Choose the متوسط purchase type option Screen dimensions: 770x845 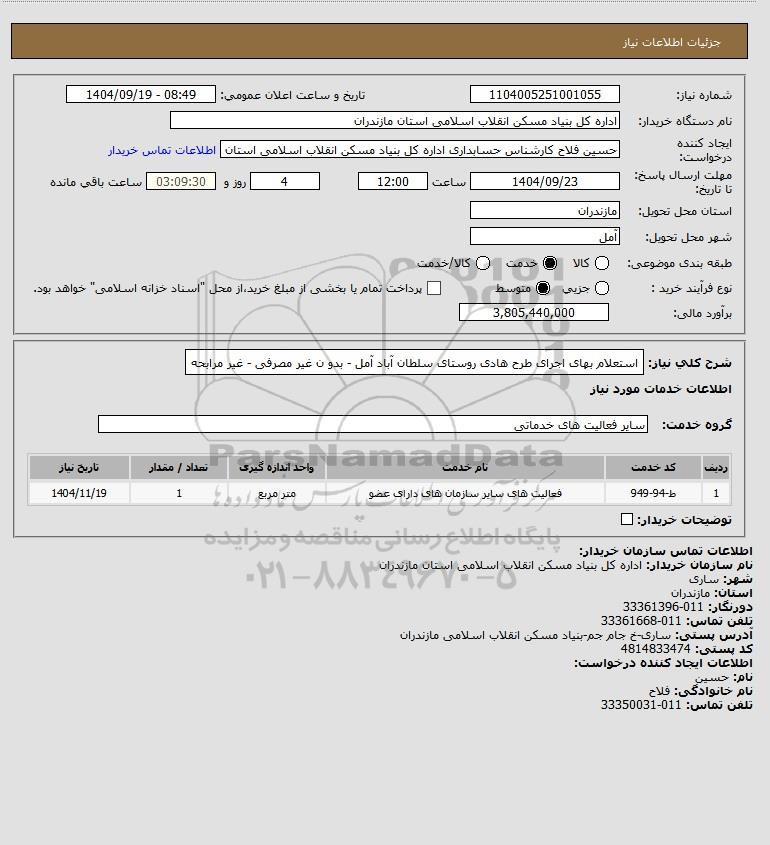(543, 288)
